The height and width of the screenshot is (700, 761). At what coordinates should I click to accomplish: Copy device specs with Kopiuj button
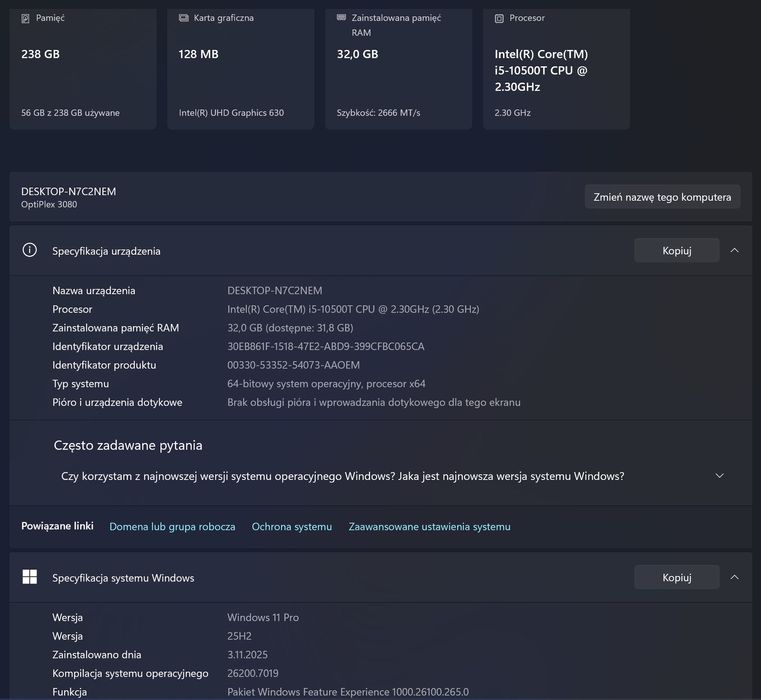(677, 251)
